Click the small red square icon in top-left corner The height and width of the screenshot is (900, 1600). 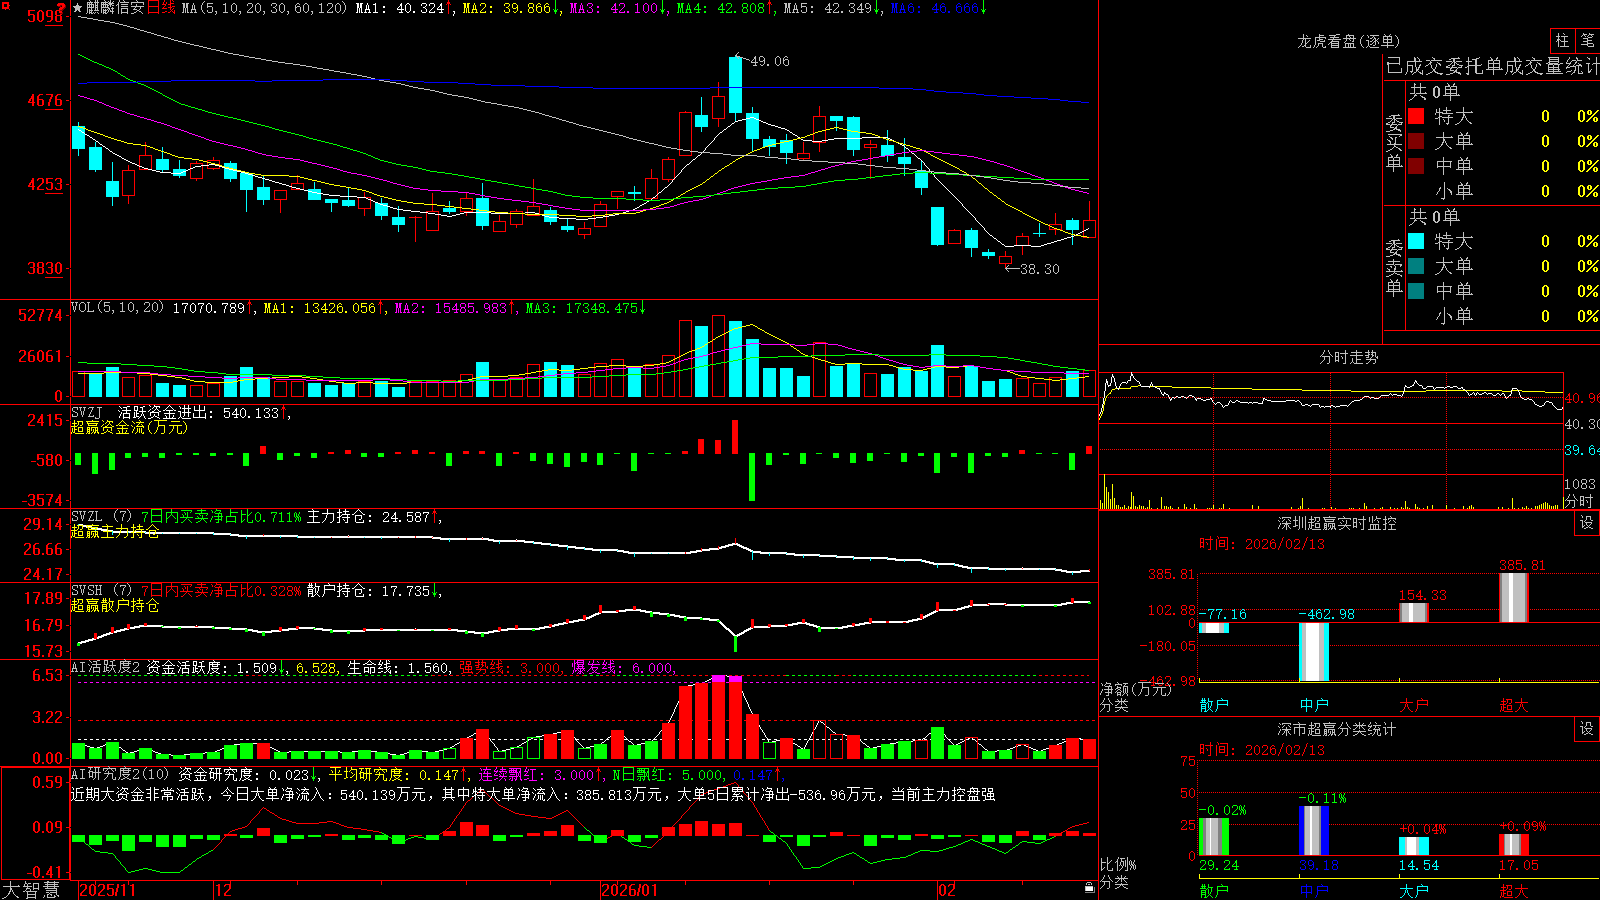[x=4, y=5]
